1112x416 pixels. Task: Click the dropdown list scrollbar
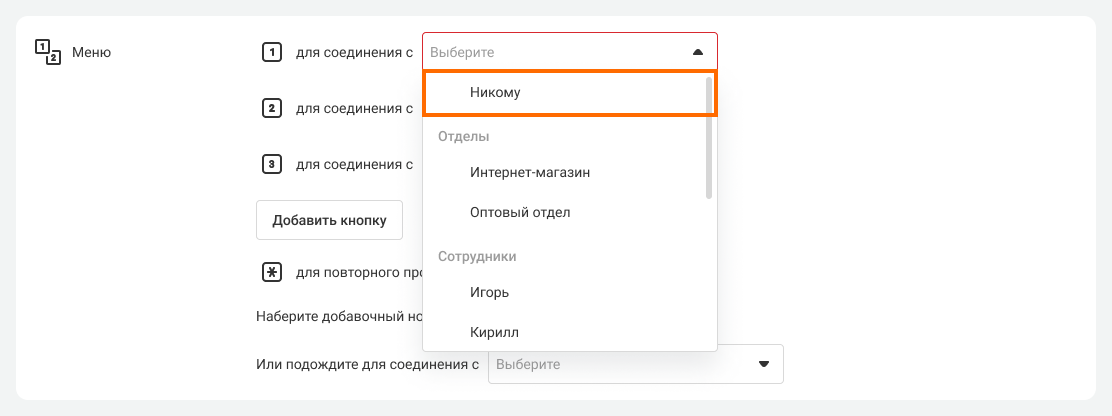tap(709, 135)
